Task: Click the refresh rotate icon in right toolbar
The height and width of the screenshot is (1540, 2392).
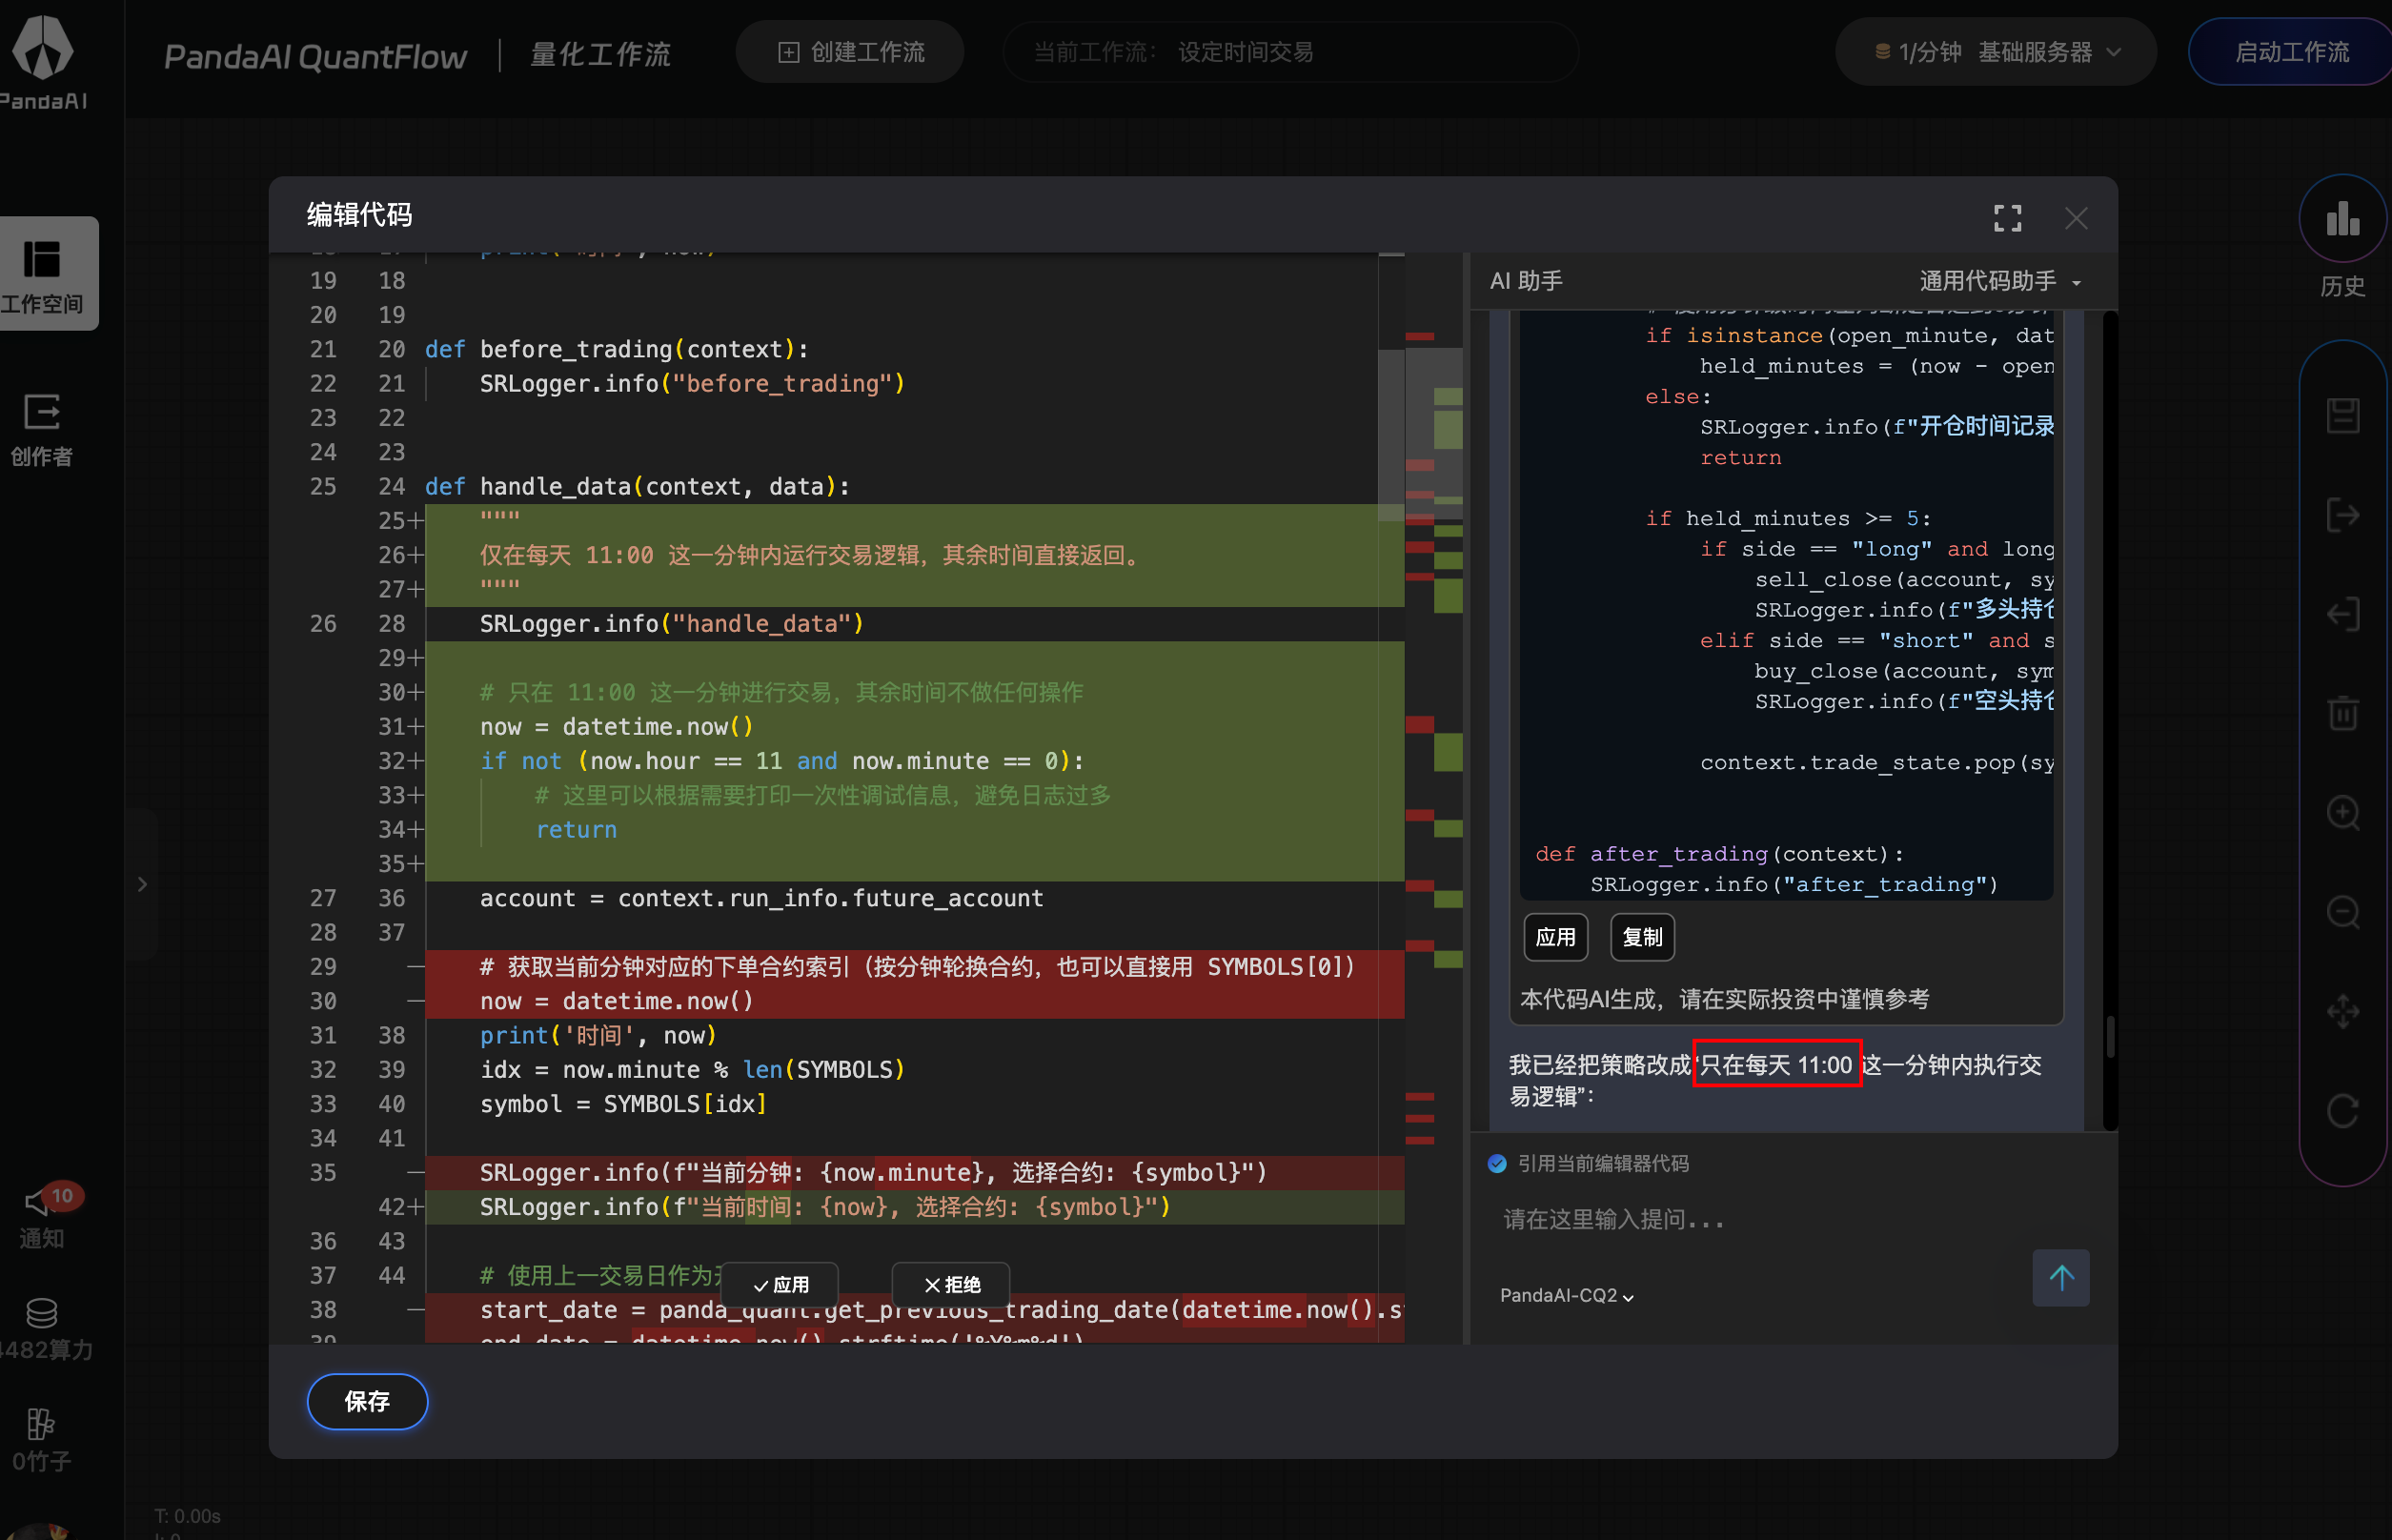Action: pos(2343,1110)
